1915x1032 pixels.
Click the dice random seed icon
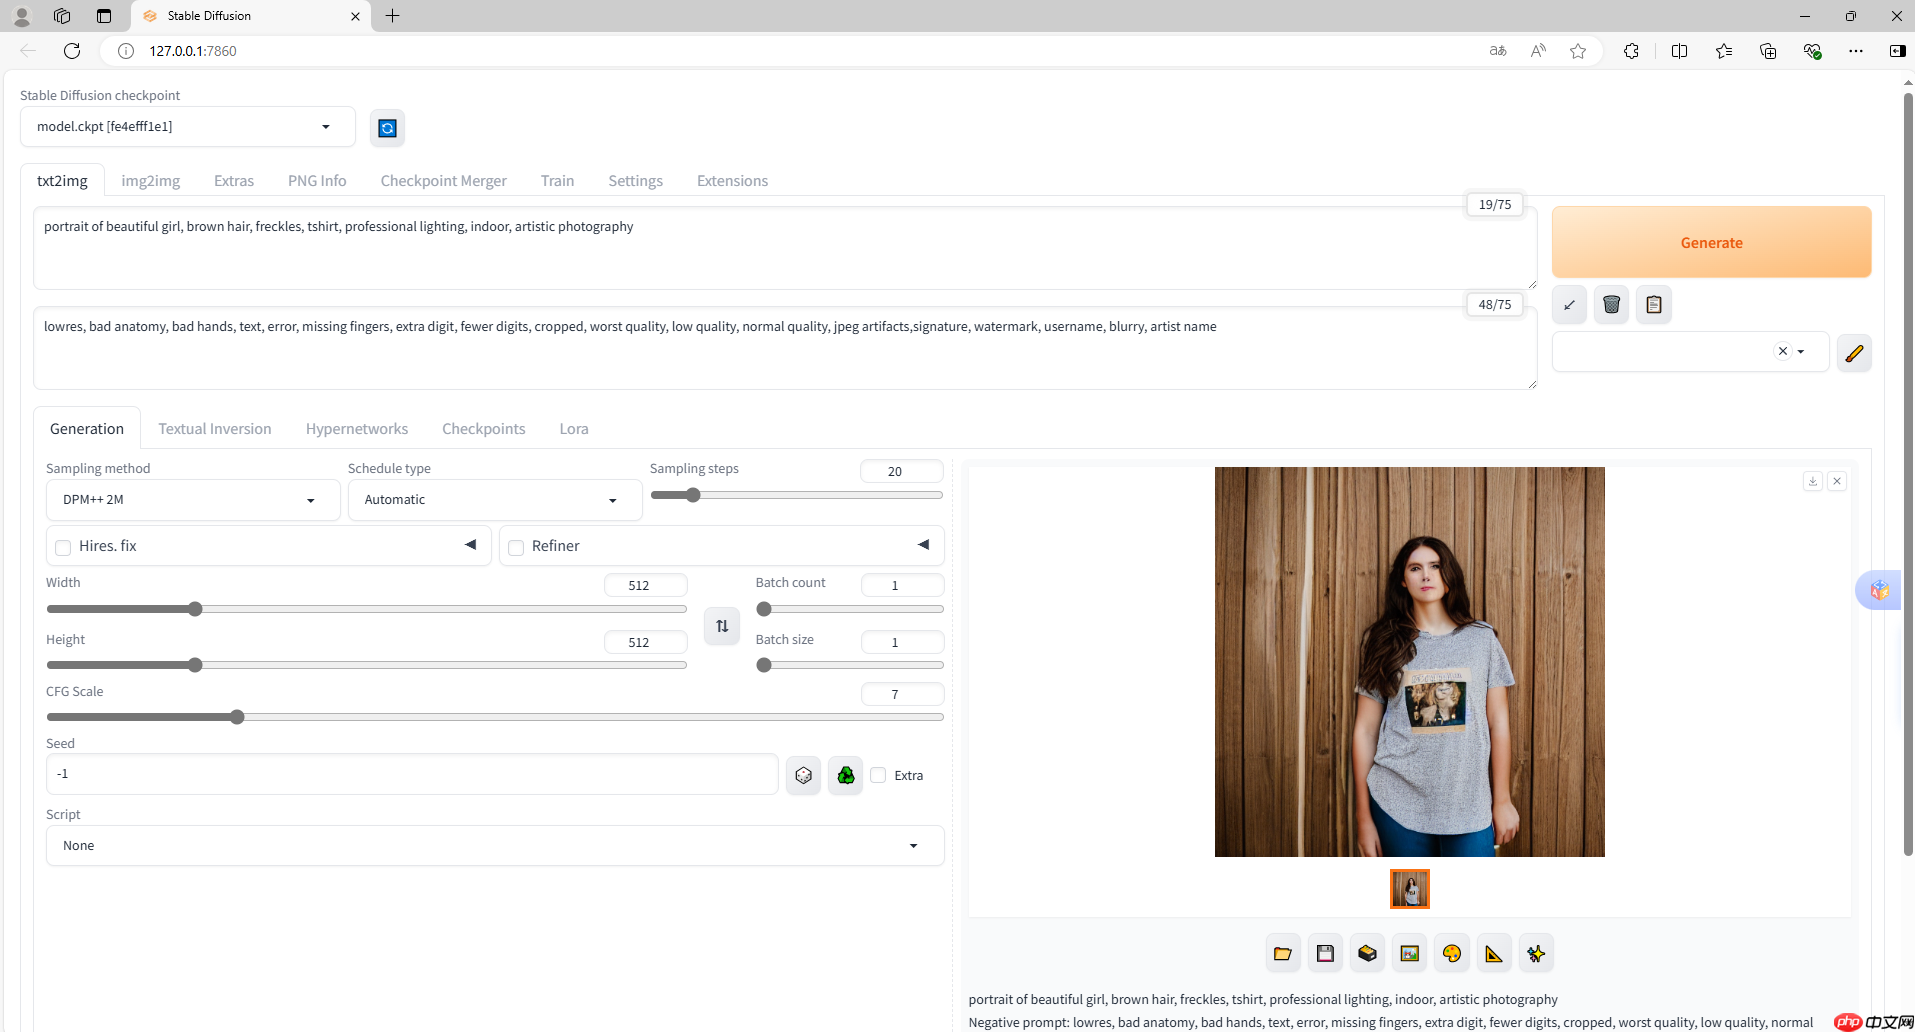pos(803,775)
